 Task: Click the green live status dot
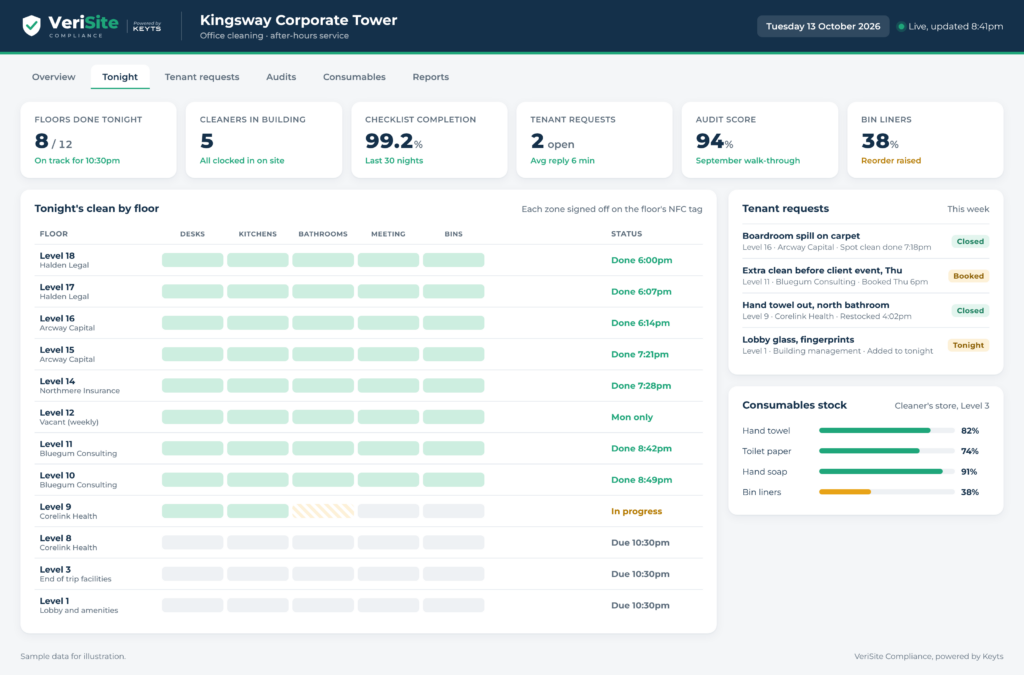[901, 27]
